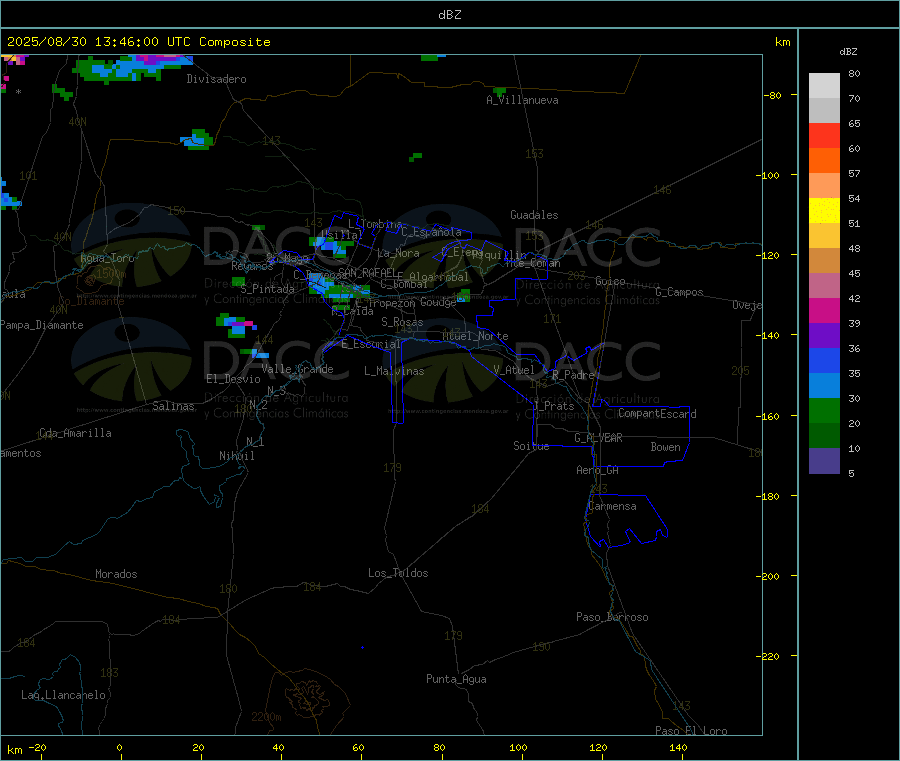Image resolution: width=900 pixels, height=761 pixels.
Task: Select the magenta 39-42 dBZ legend swatch
Action: click(x=824, y=310)
